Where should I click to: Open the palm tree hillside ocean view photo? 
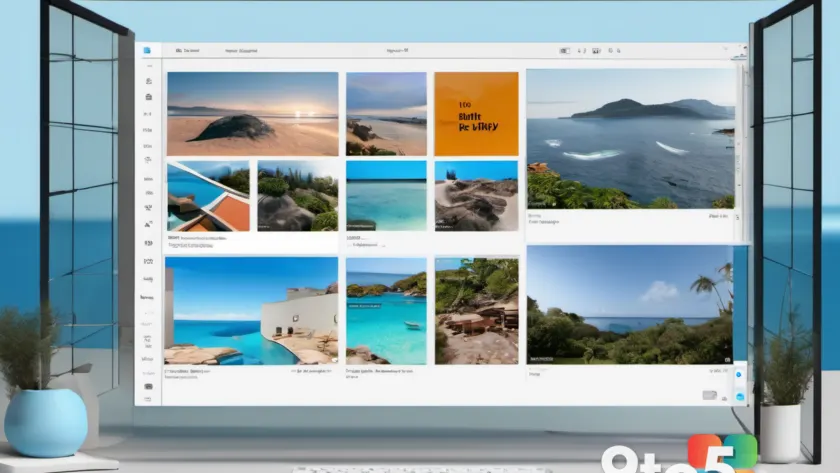click(x=629, y=304)
